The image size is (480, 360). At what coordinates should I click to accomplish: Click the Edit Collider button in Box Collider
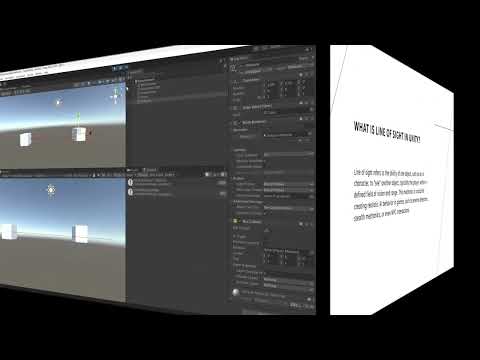coord(267,230)
